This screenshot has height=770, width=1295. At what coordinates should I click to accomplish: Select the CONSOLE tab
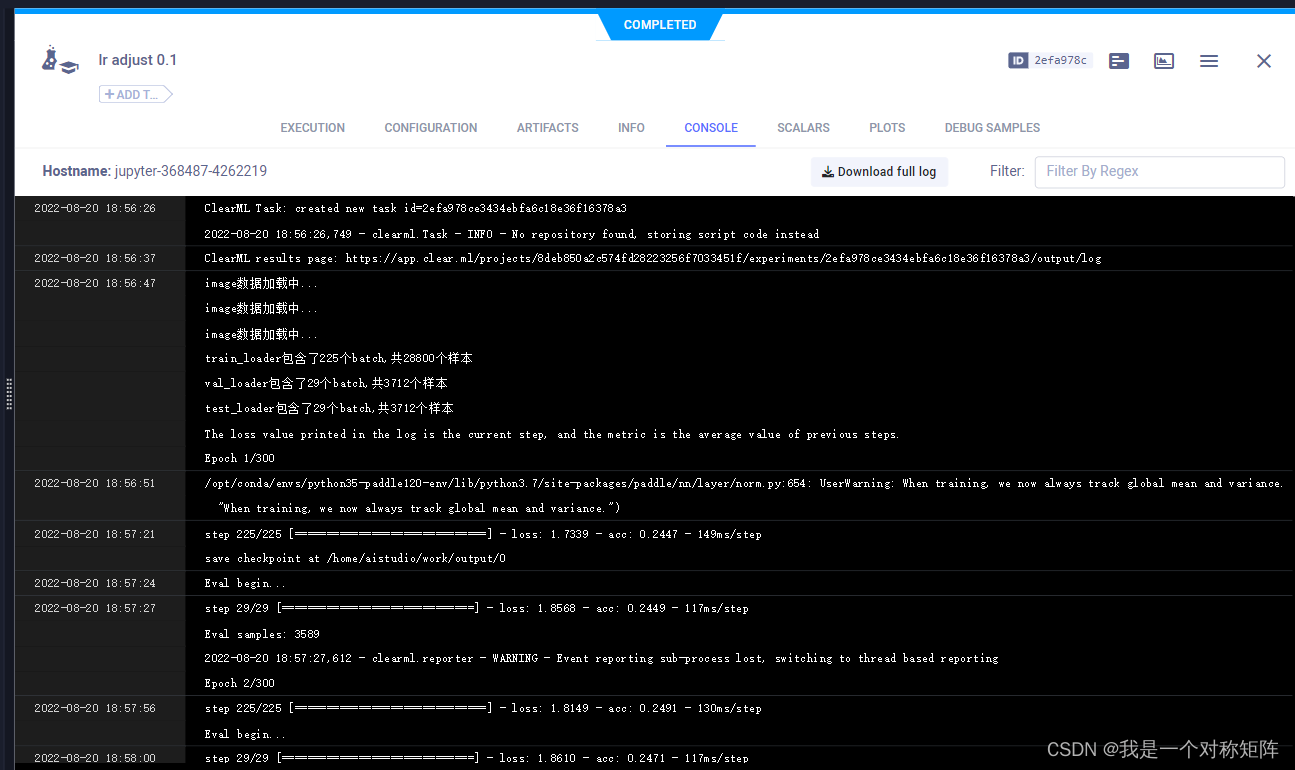[x=711, y=128]
